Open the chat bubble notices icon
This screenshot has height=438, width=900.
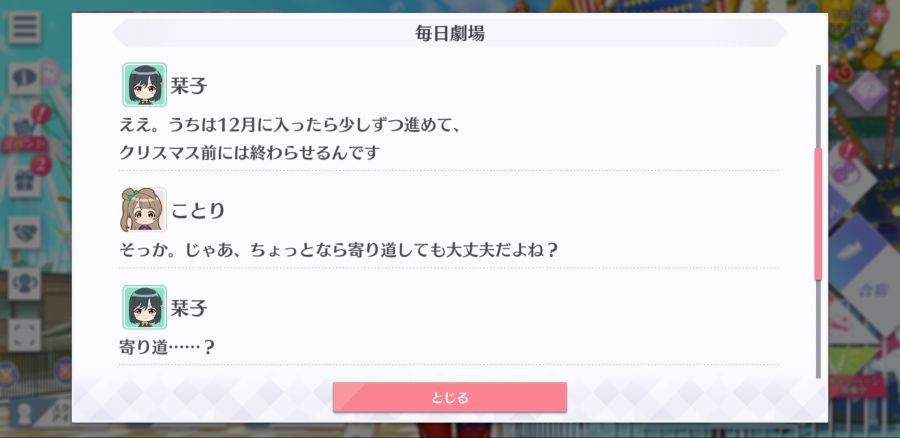[24, 79]
